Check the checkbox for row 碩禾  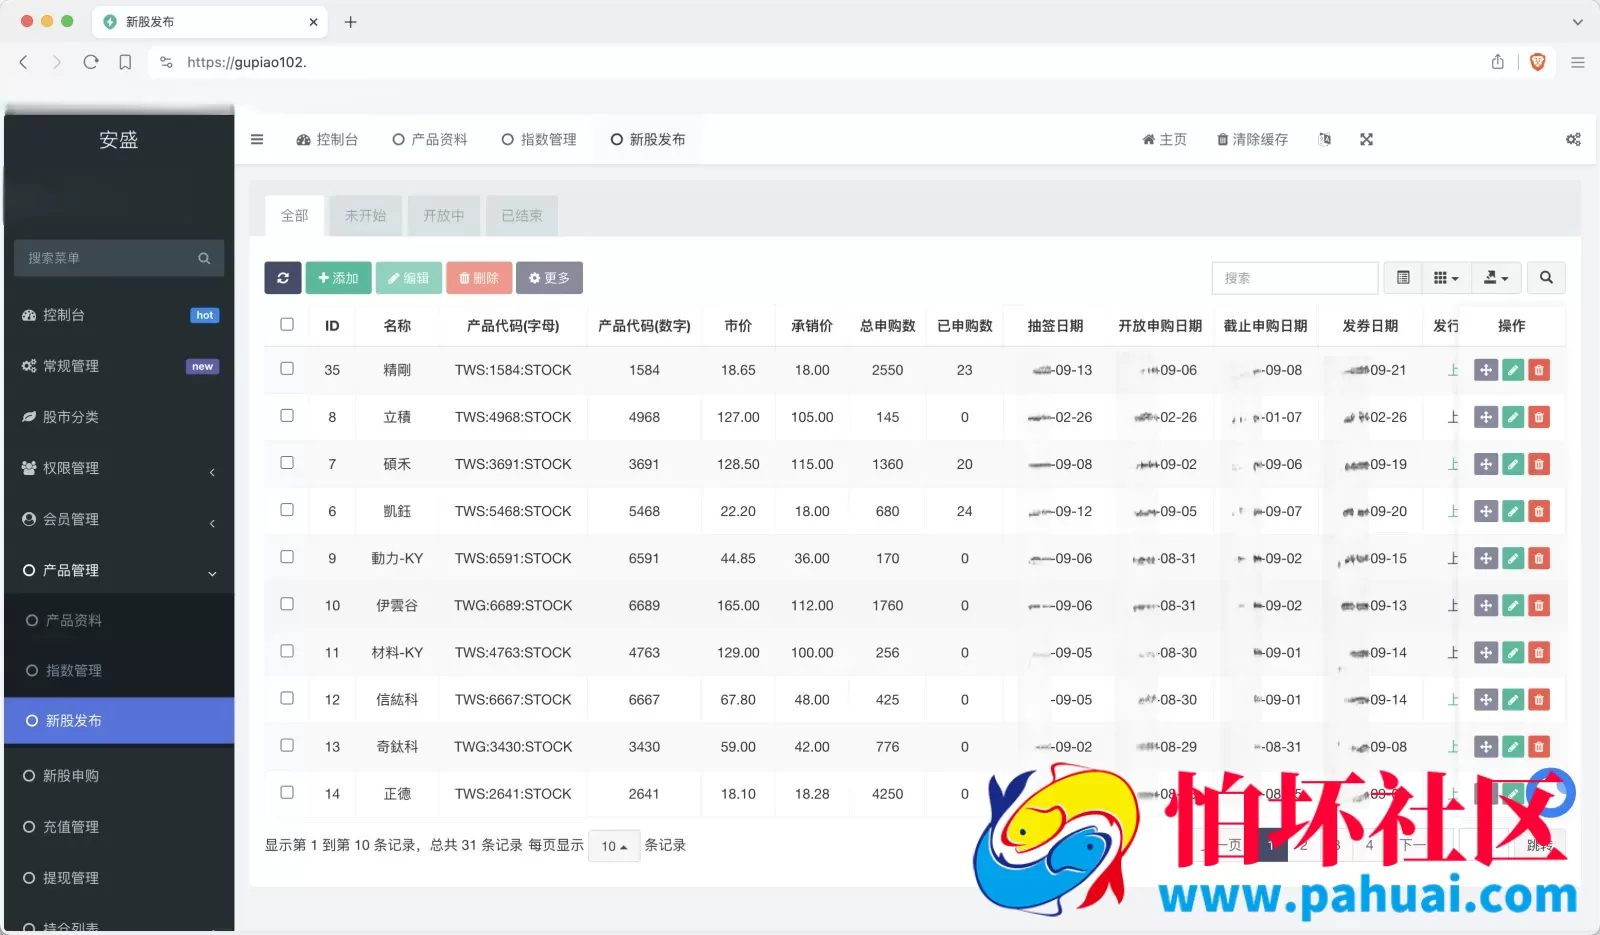[x=287, y=463]
